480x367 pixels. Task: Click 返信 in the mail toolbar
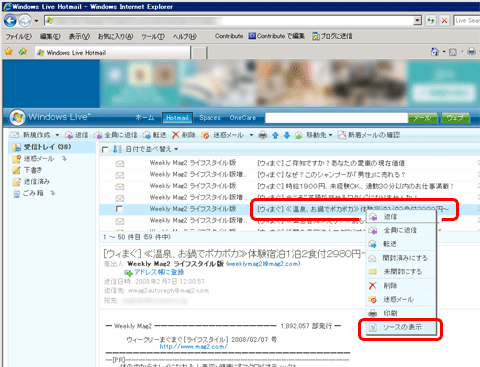(76, 135)
